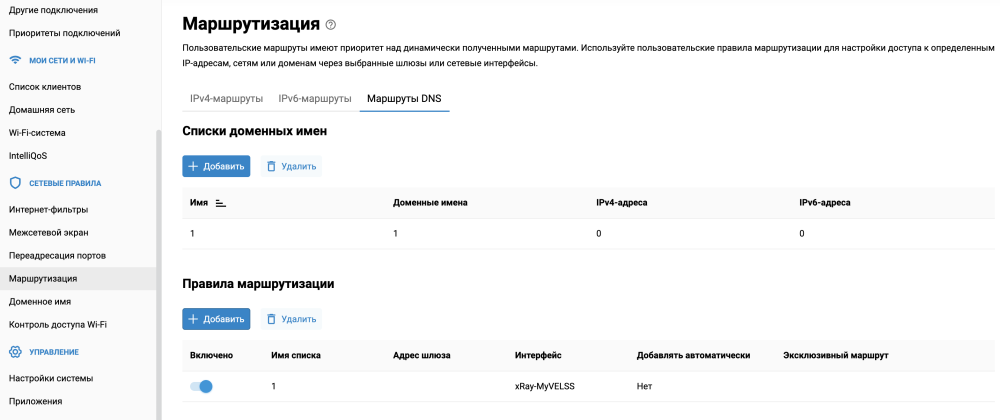Switch to the IPv4-маршруты tab
1000x420 pixels.
coord(226,99)
